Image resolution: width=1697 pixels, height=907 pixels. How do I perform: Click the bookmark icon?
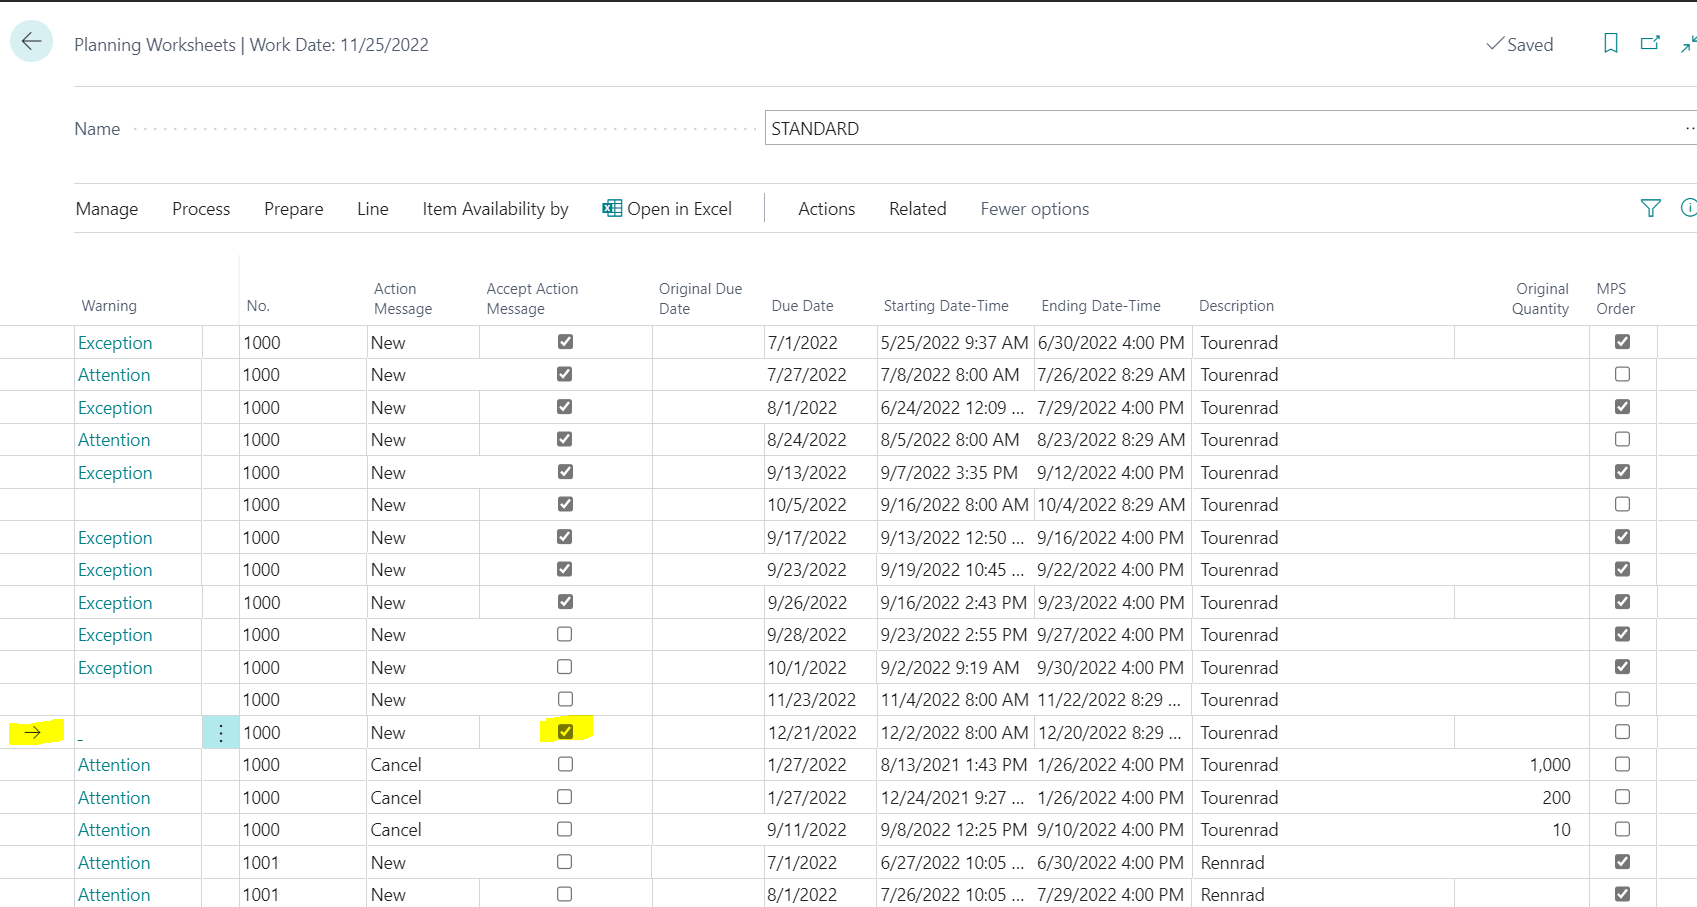[x=1610, y=43]
